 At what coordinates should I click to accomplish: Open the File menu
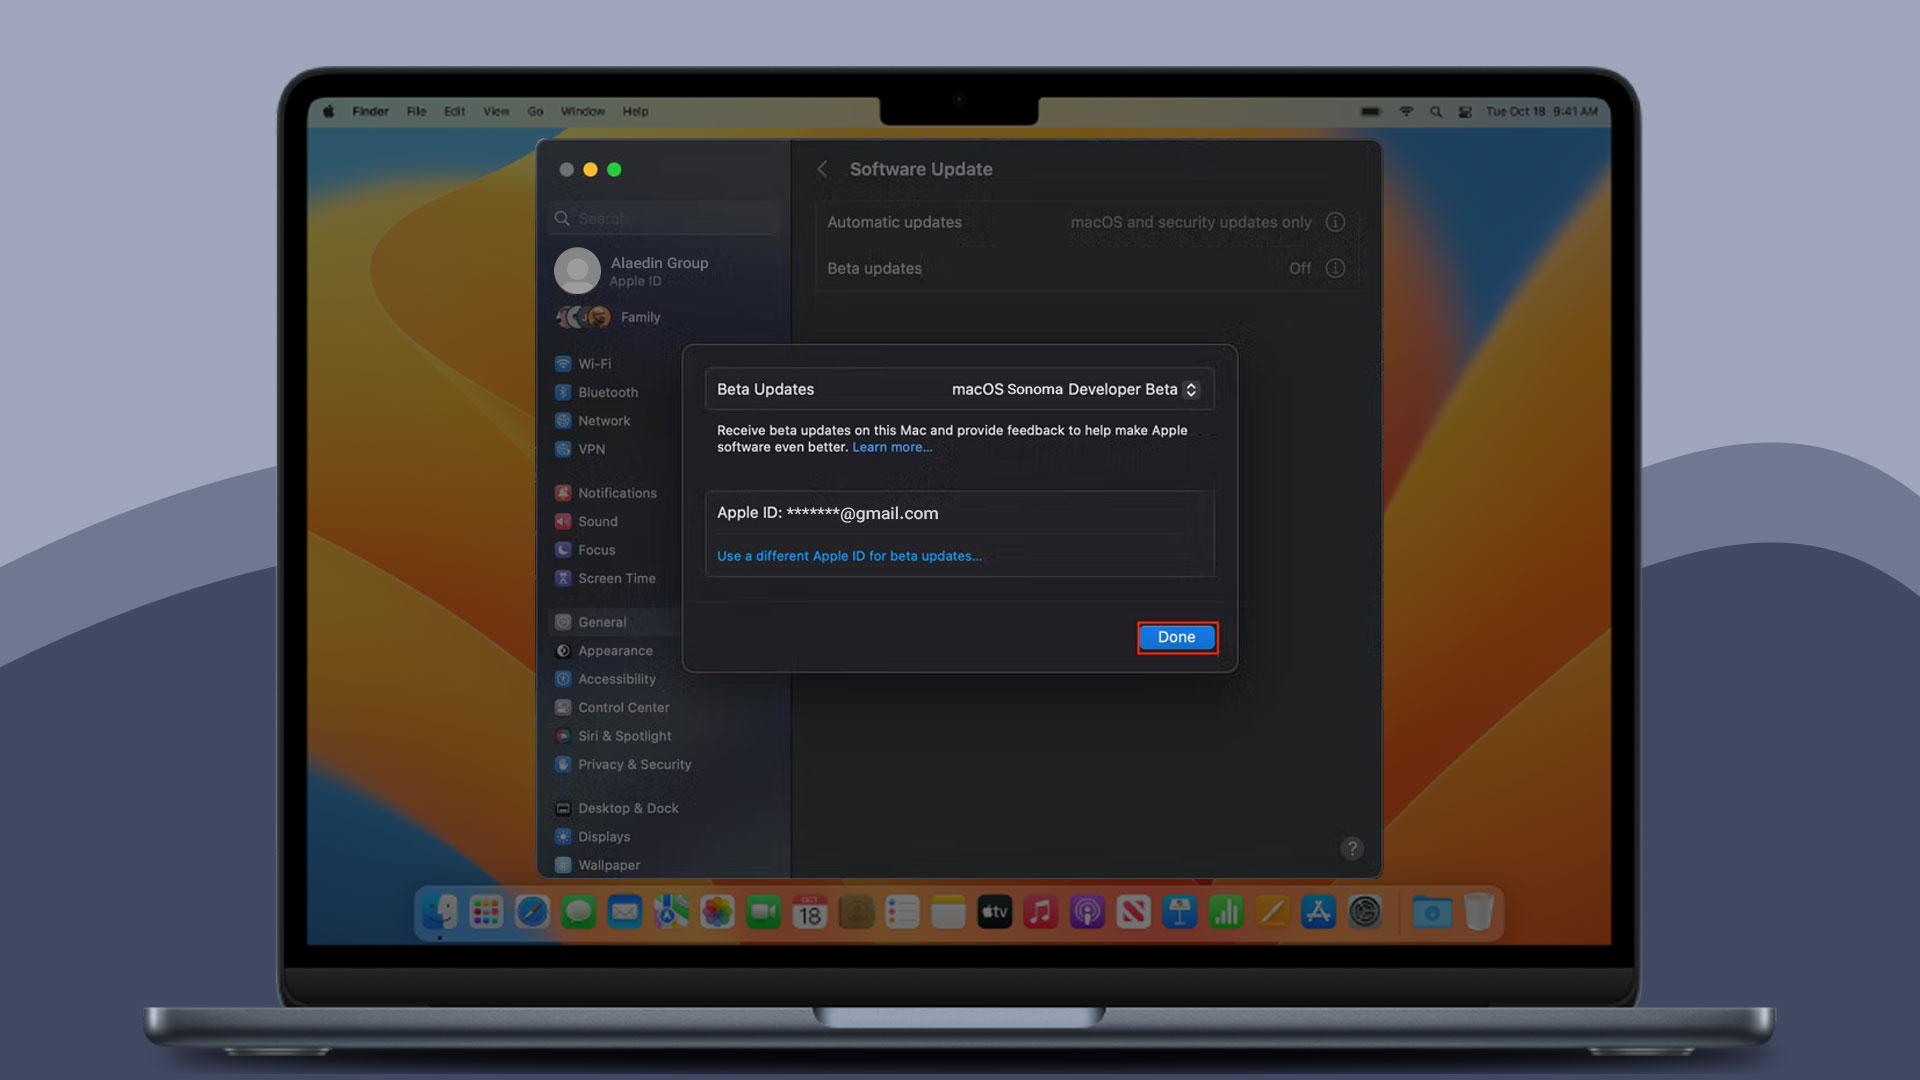(416, 111)
